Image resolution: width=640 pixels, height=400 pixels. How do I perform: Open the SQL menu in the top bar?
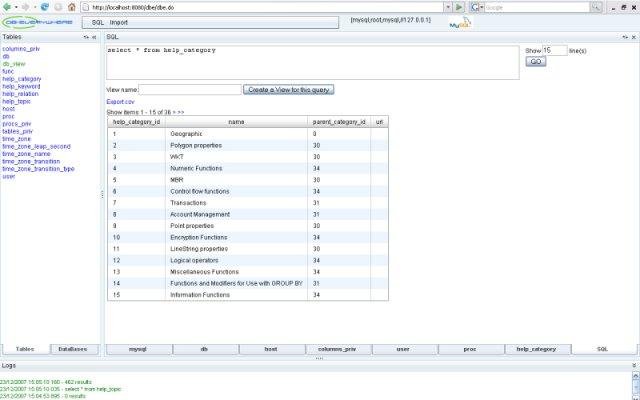[98, 20]
